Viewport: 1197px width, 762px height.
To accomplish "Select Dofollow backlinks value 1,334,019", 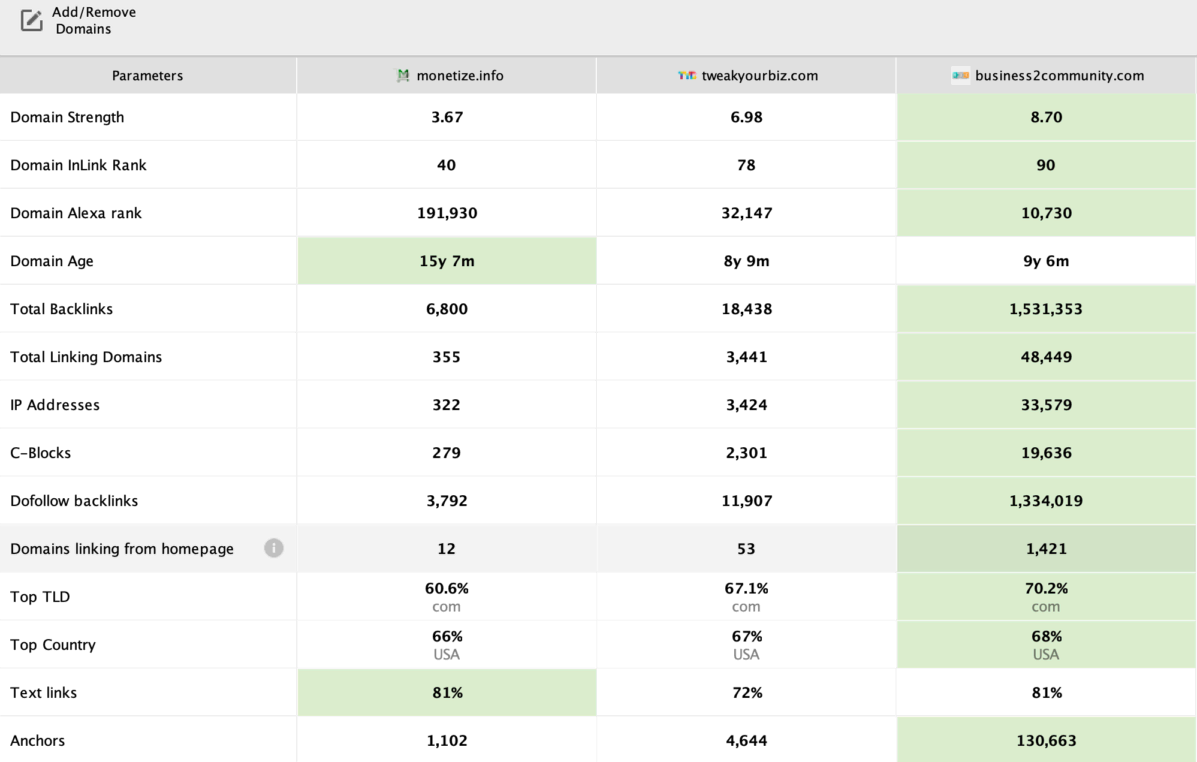I will [1047, 502].
